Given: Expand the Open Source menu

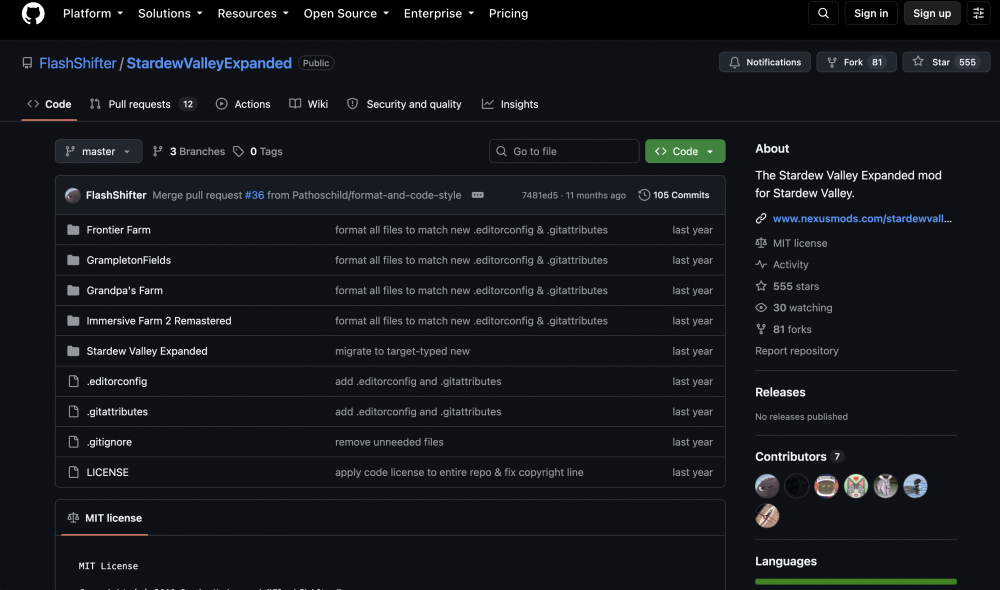Looking at the screenshot, I should point(346,13).
